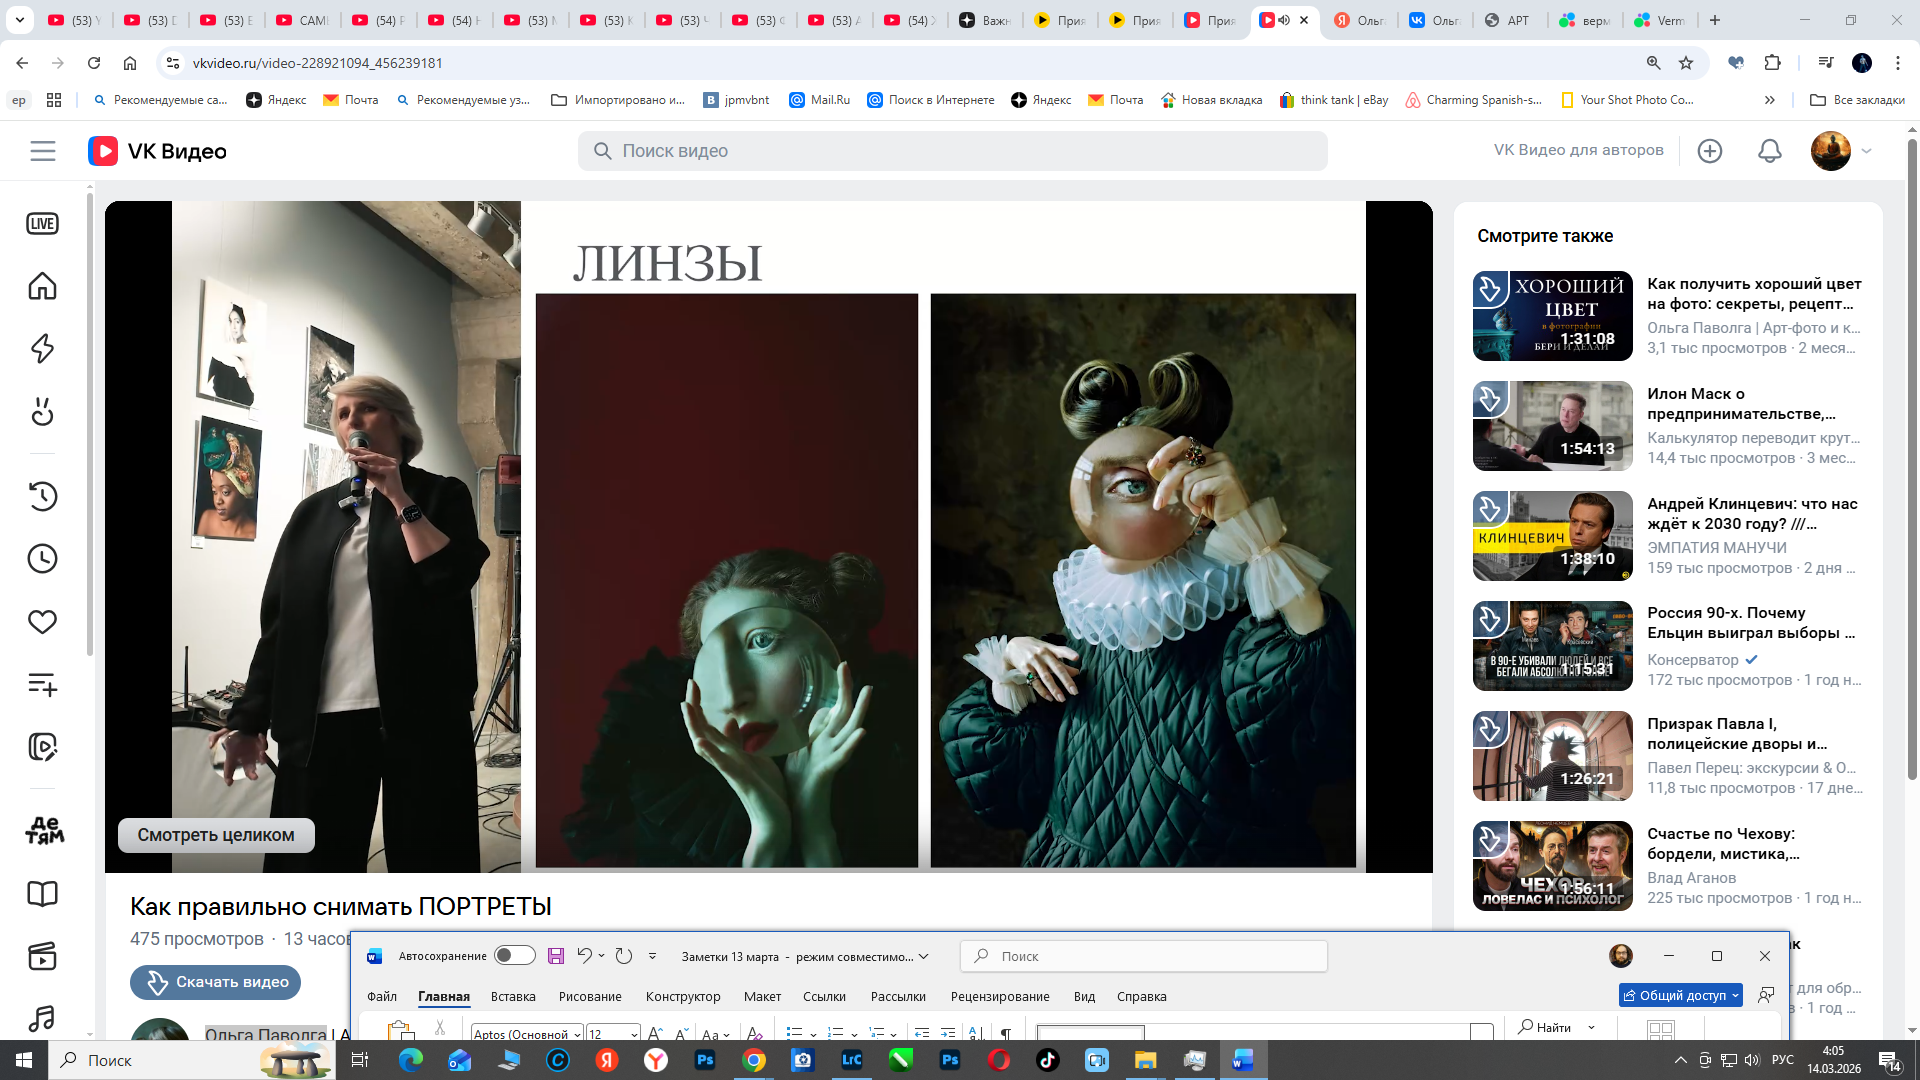
Task: Click the plus upload video icon
Action: [1710, 151]
